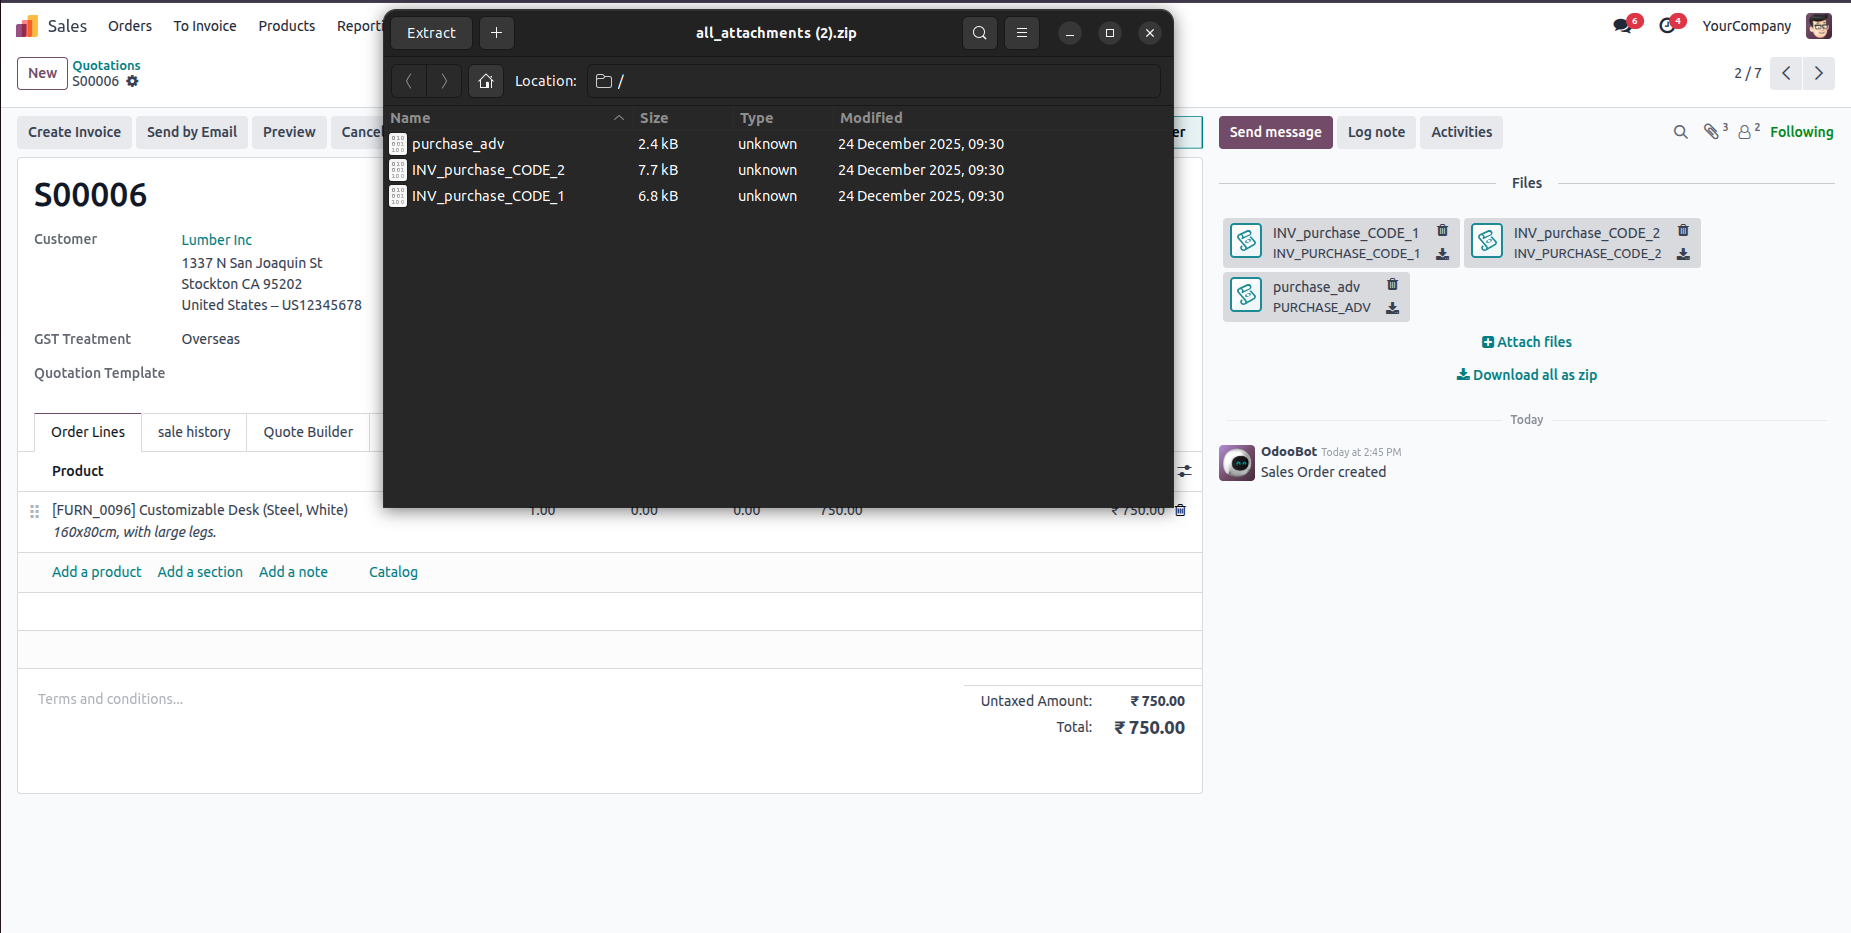This screenshot has height=933, width=1851.
Task: Open the archive manager hamburger menu
Action: tap(1021, 33)
